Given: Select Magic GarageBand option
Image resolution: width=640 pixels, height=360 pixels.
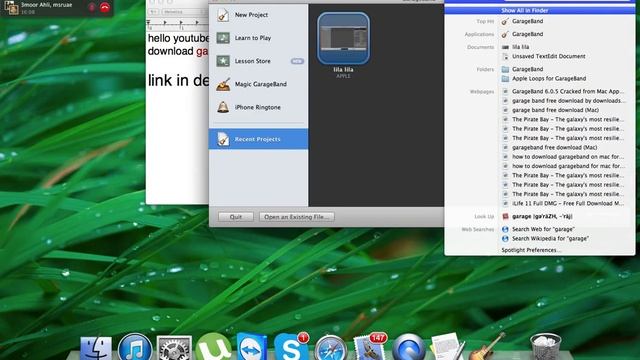Looking at the screenshot, I should pyautogui.click(x=258, y=84).
